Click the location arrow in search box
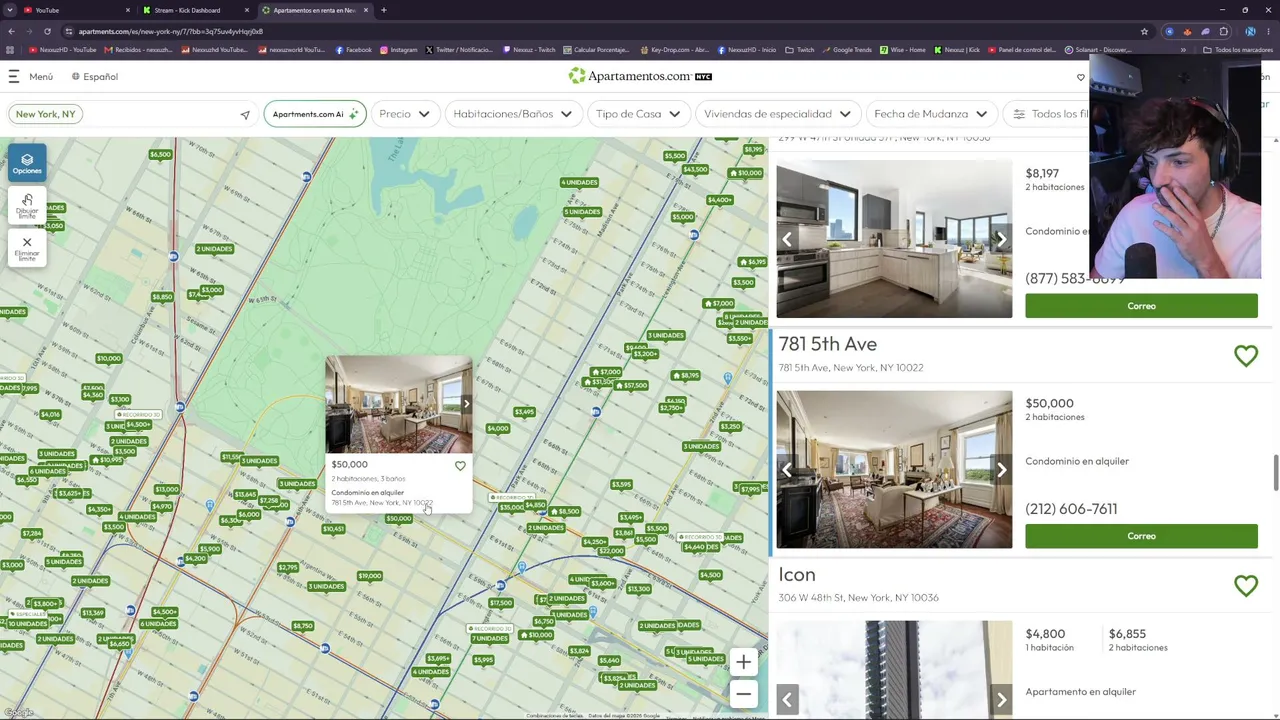1280x720 pixels. (x=245, y=115)
